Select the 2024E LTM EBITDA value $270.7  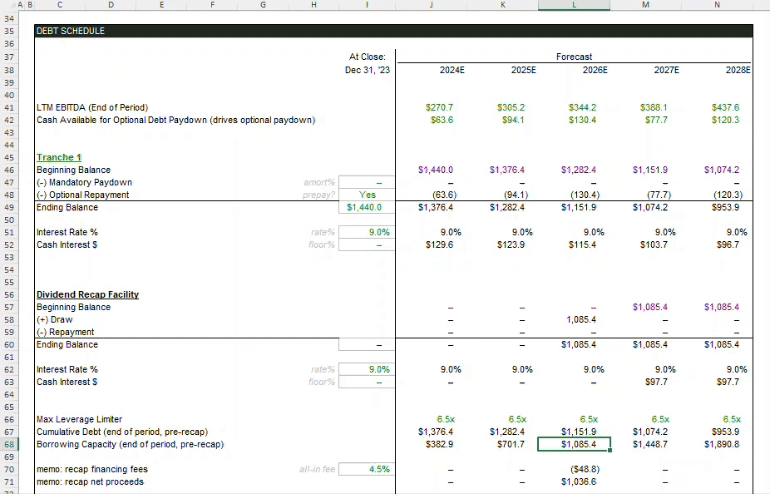click(440, 106)
